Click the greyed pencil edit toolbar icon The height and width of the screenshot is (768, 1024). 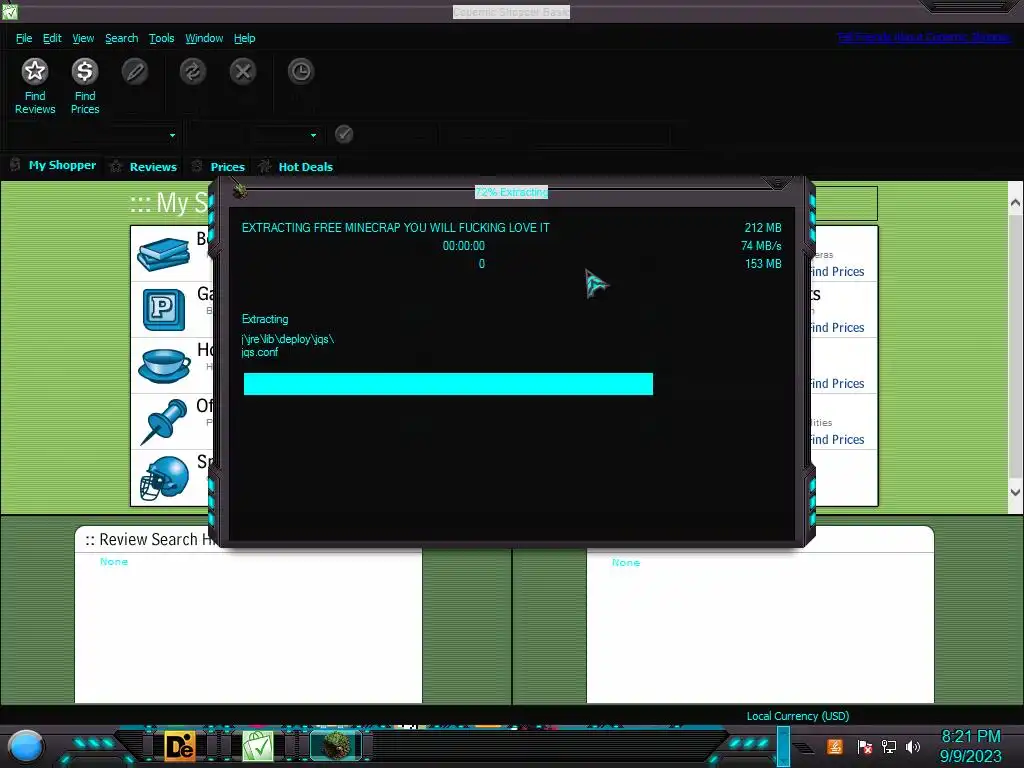(135, 71)
